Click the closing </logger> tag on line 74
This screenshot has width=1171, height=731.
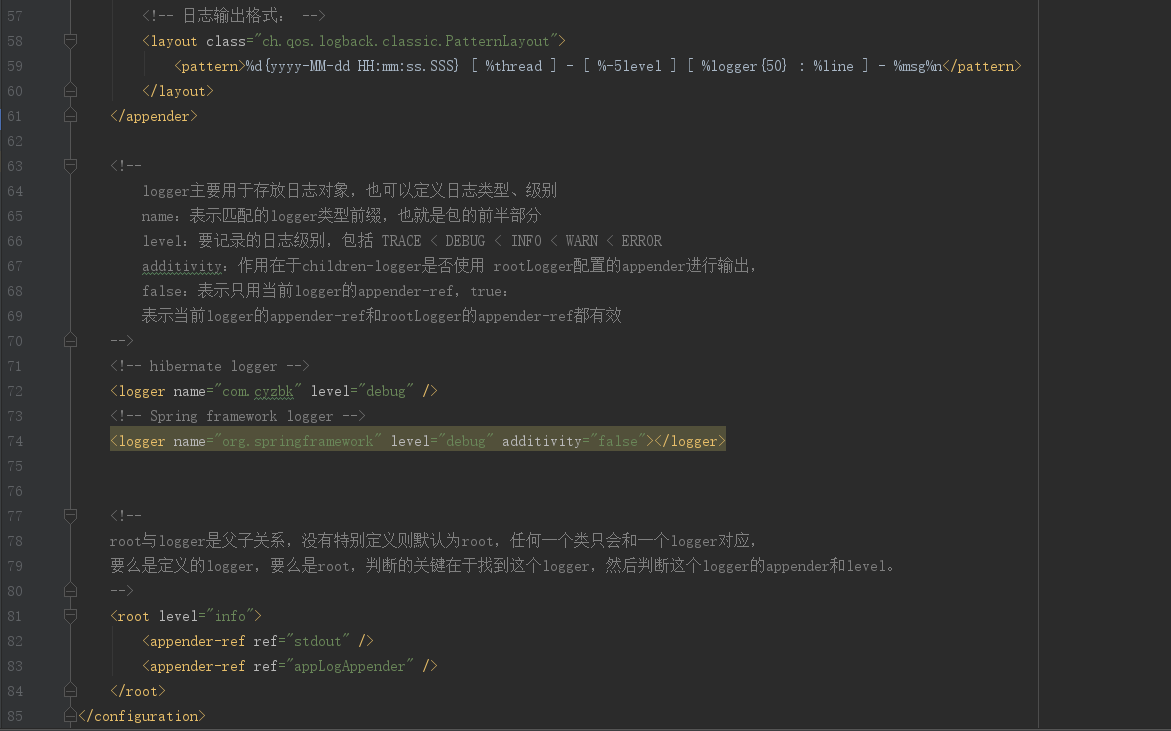[x=689, y=441]
